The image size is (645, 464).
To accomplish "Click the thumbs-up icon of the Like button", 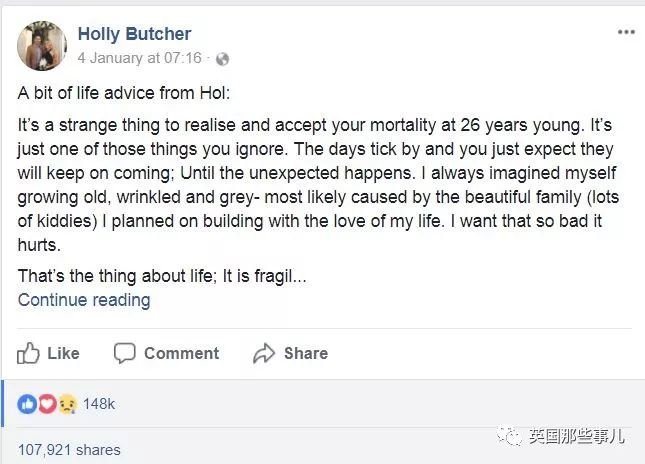I will tap(28, 353).
